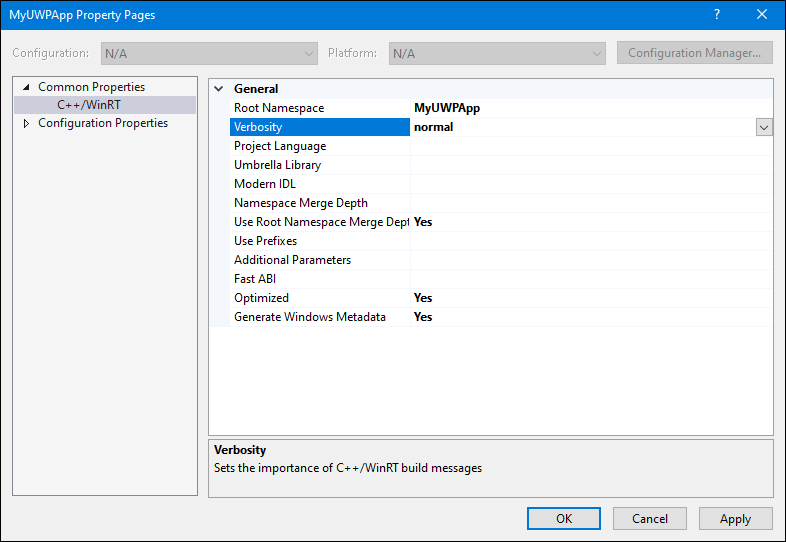Image resolution: width=786 pixels, height=542 pixels.
Task: Open the Verbosity value dropdown arrow
Action: click(763, 127)
